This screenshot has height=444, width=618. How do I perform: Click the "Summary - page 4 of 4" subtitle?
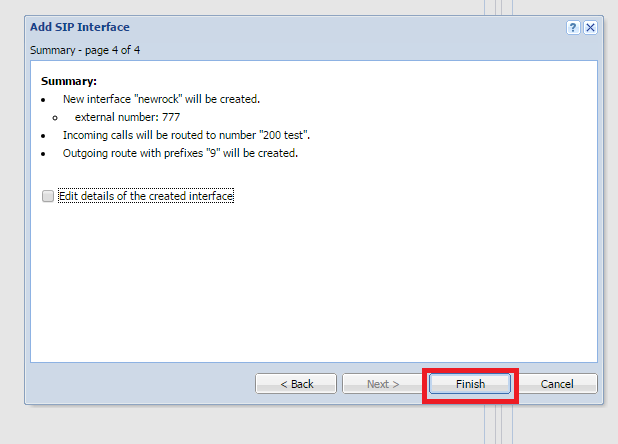(x=92, y=50)
